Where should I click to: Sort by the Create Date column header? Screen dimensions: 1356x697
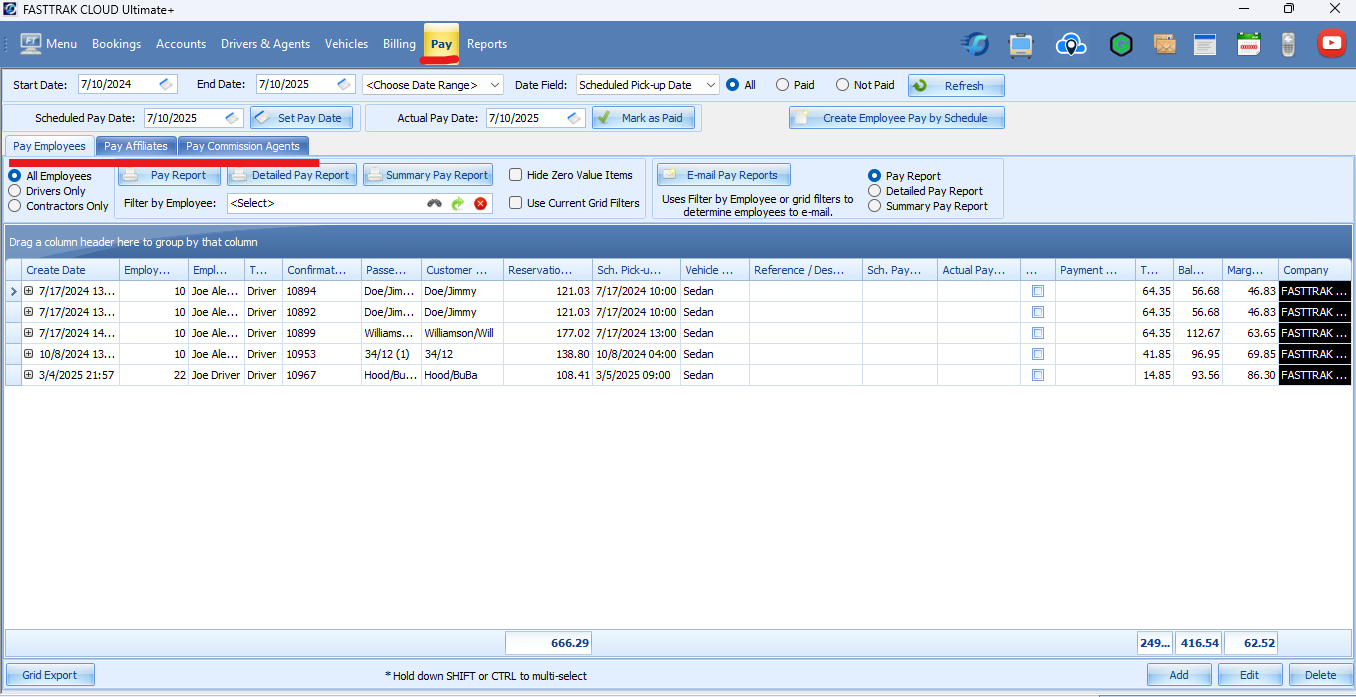pyautogui.click(x=70, y=270)
